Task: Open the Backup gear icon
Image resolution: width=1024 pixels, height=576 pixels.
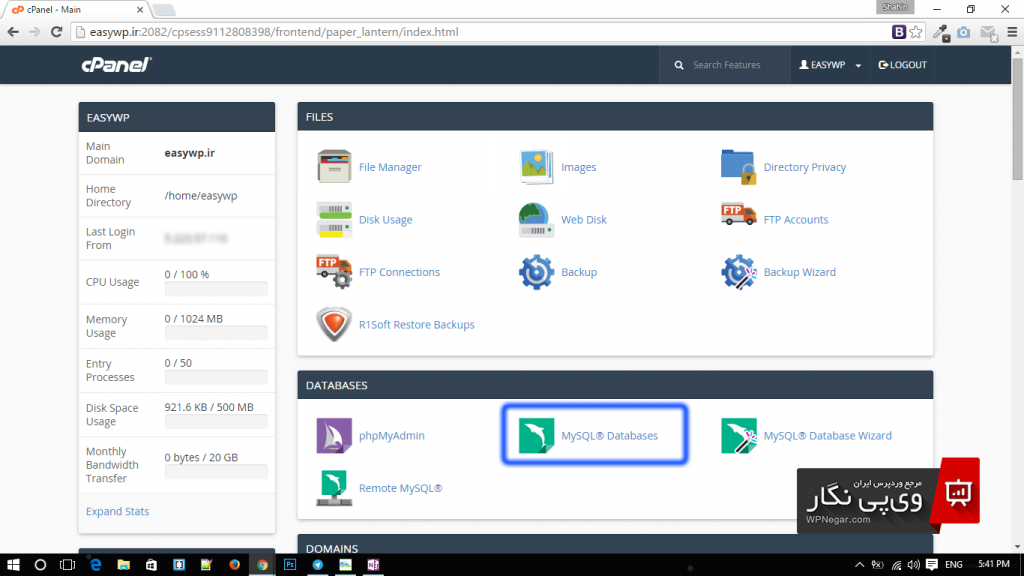Action: point(536,272)
